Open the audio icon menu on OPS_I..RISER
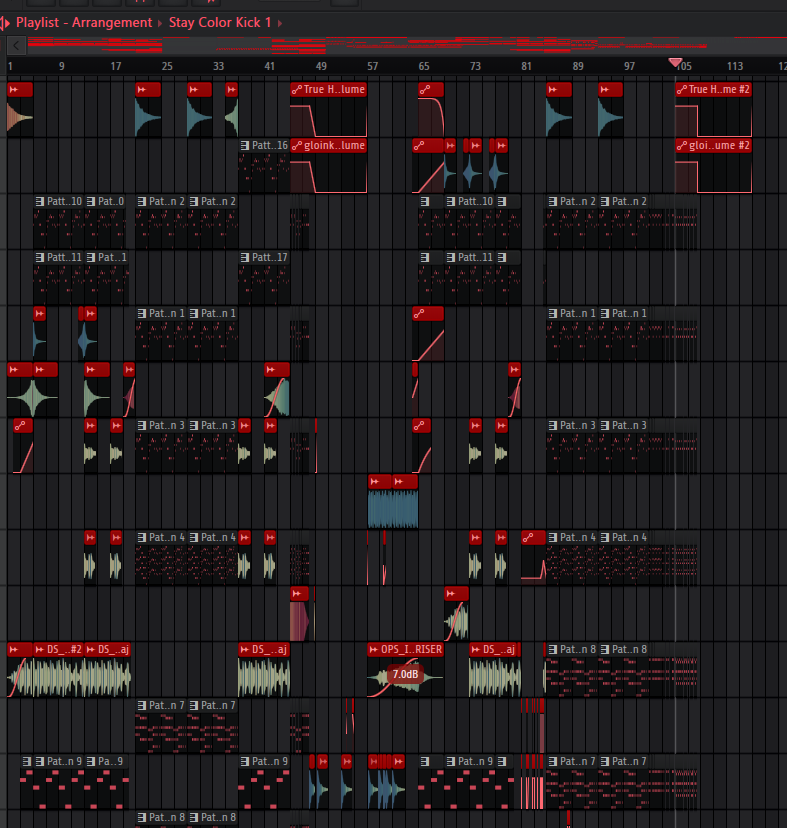 (374, 650)
